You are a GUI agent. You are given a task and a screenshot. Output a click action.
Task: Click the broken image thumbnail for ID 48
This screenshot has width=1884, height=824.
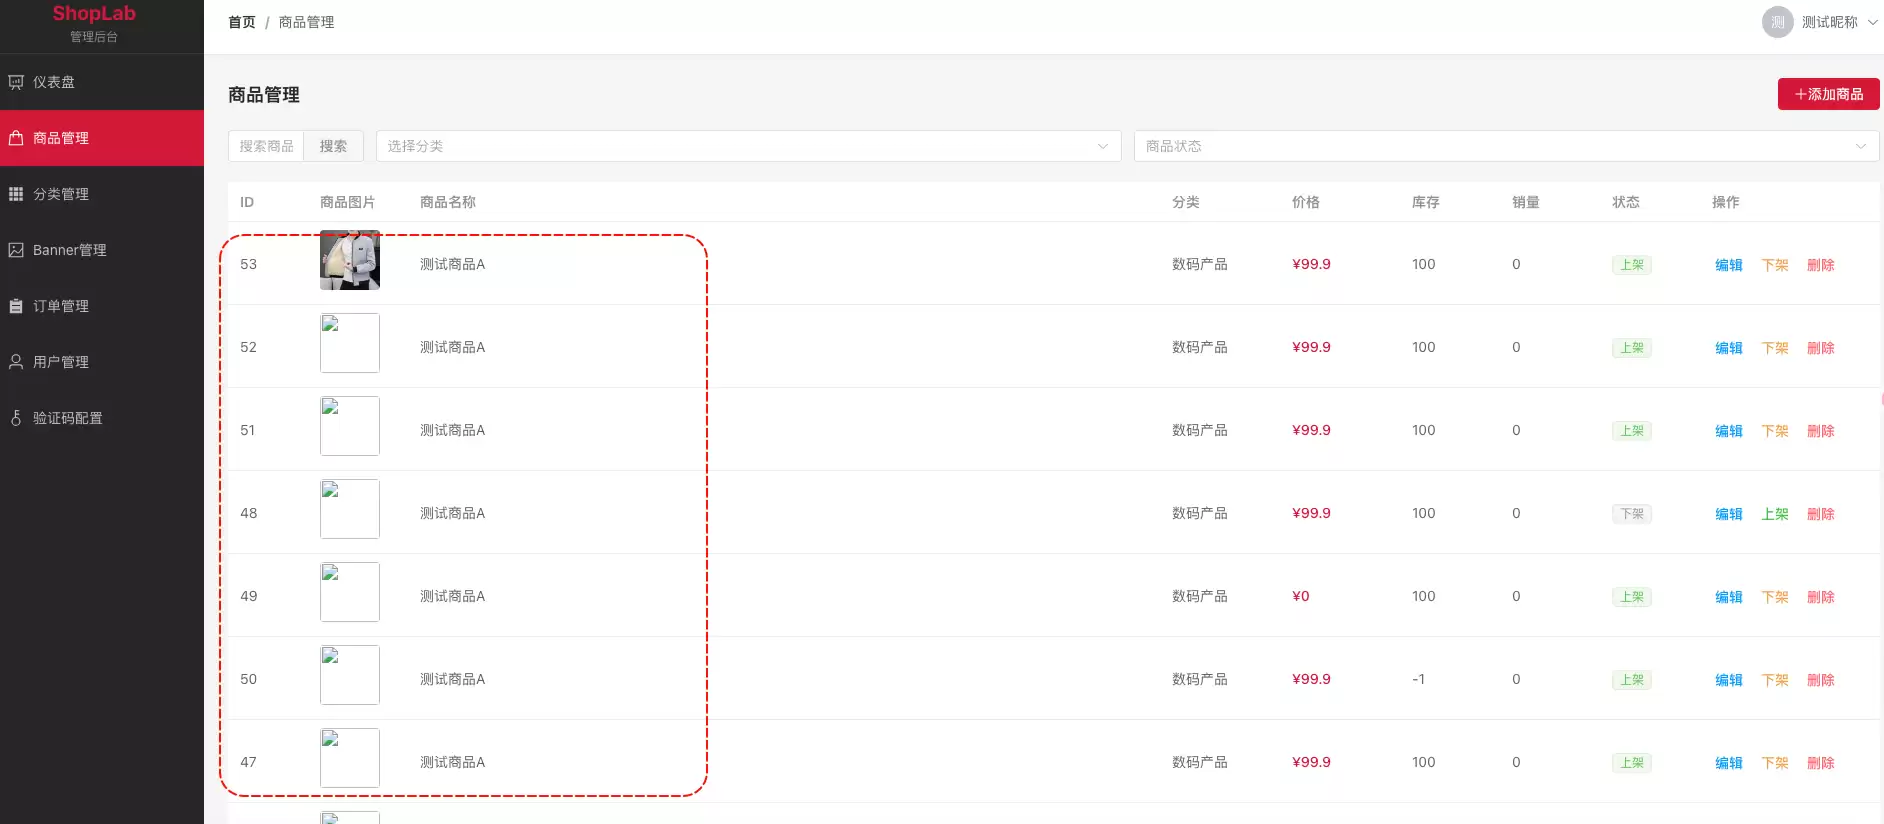[350, 509]
